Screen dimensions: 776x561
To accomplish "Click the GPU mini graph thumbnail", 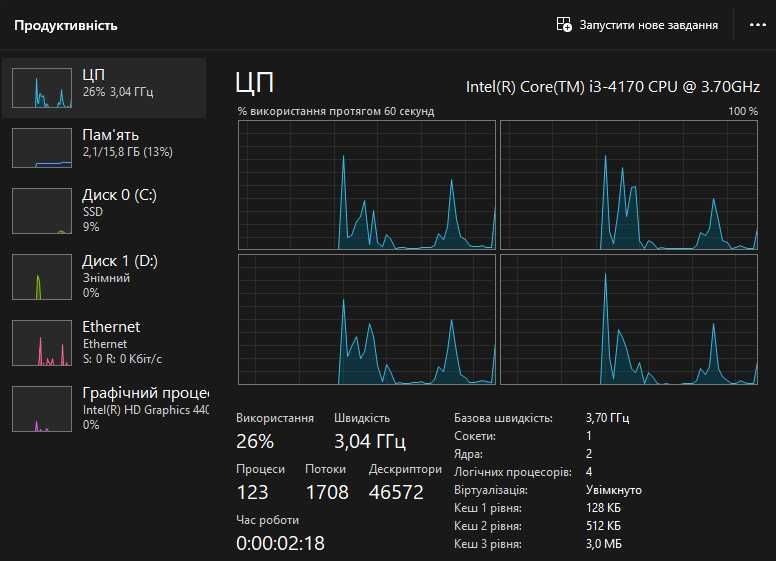I will 42,409.
